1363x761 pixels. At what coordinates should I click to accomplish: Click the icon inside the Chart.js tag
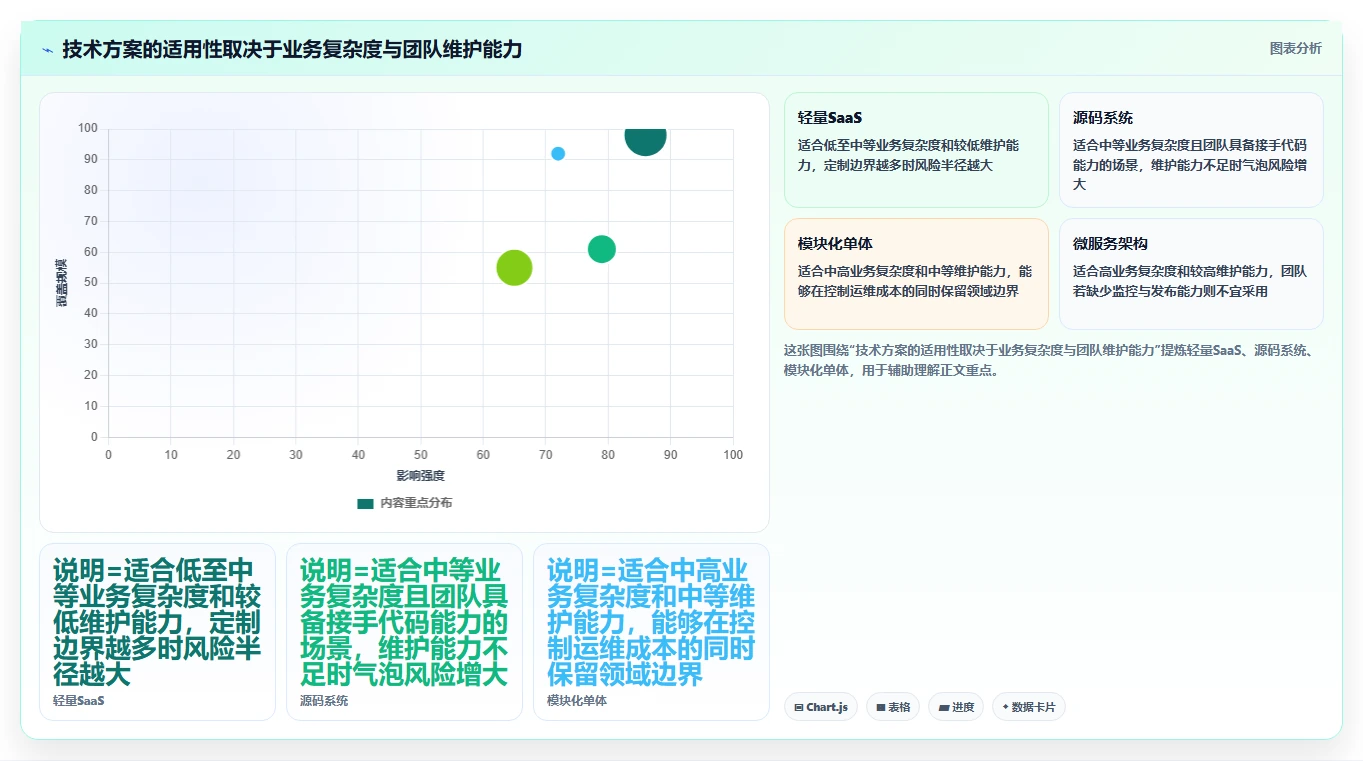(798, 707)
